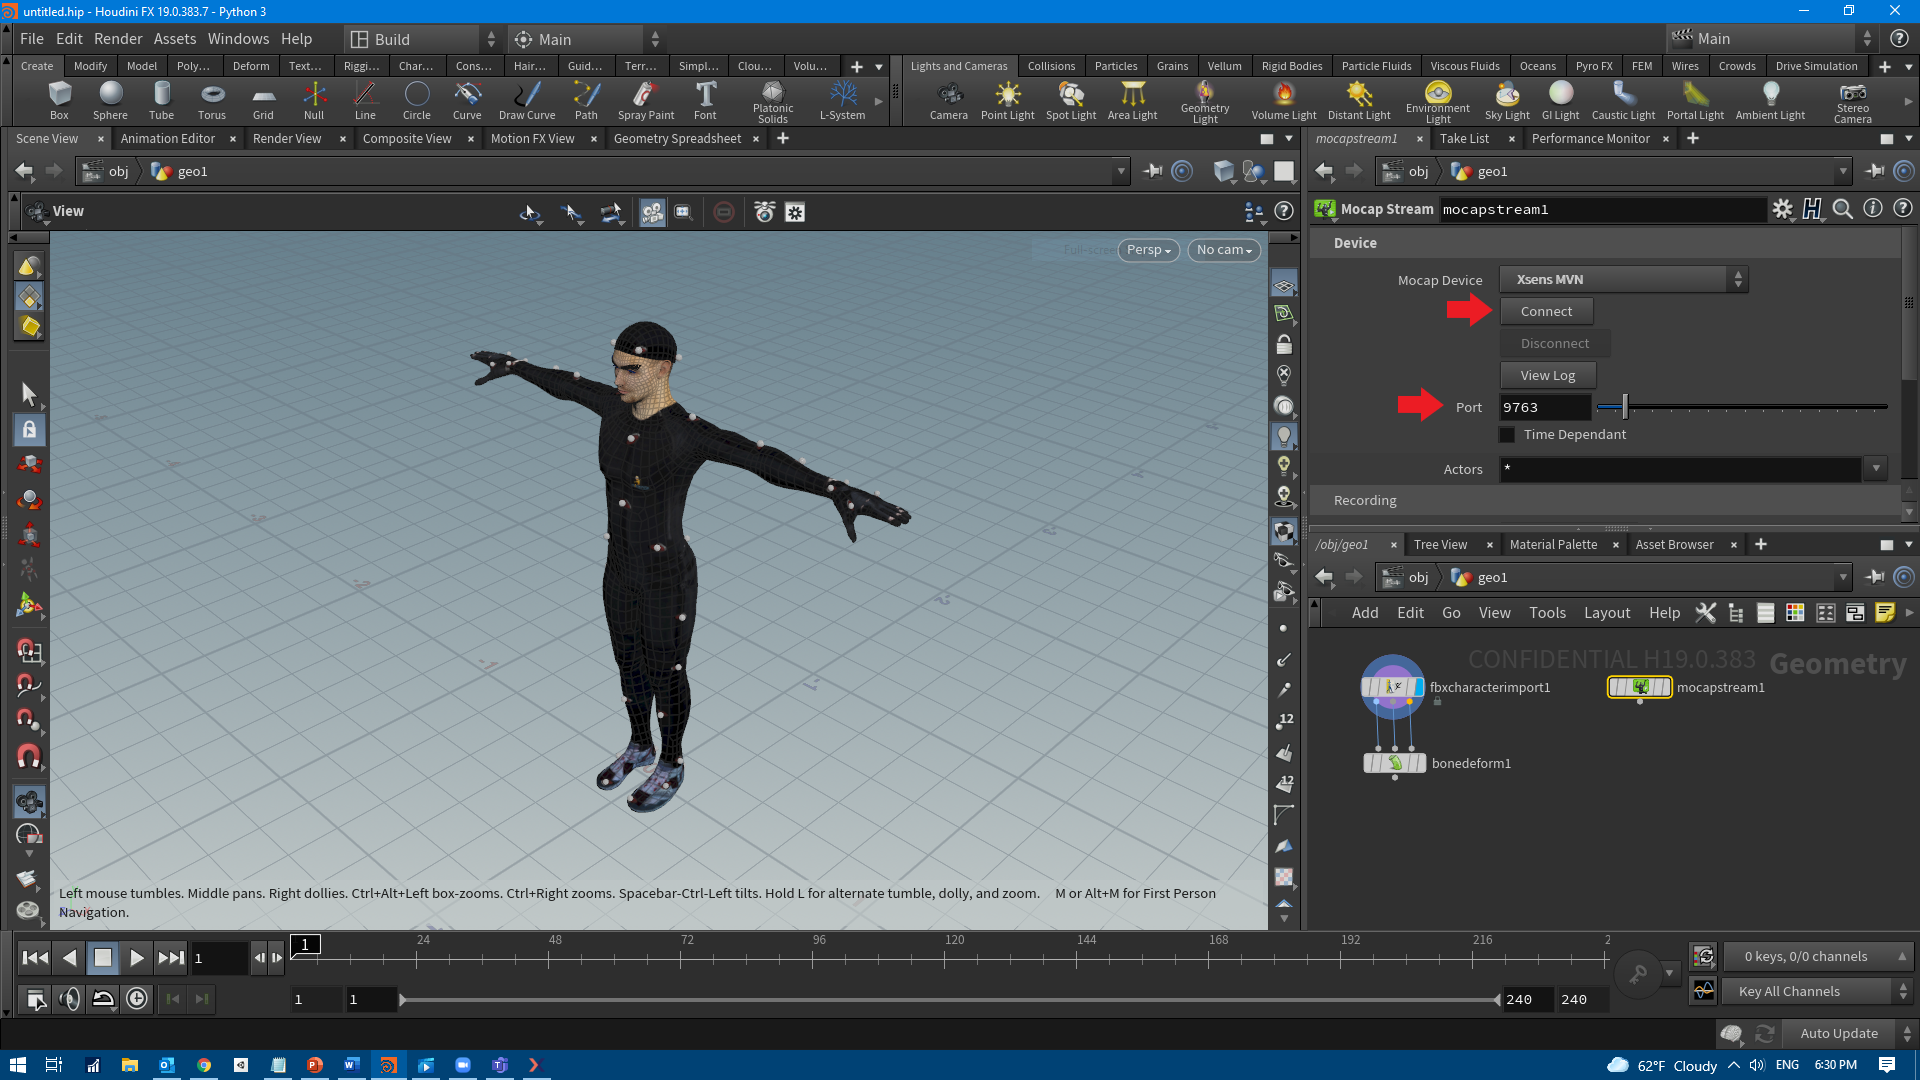Select the Torus shelf tool

coord(212,101)
